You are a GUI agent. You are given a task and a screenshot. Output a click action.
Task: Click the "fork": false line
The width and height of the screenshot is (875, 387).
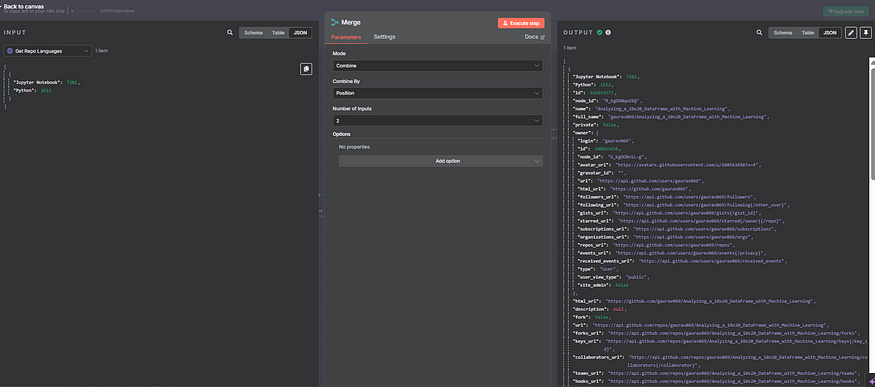click(x=592, y=317)
